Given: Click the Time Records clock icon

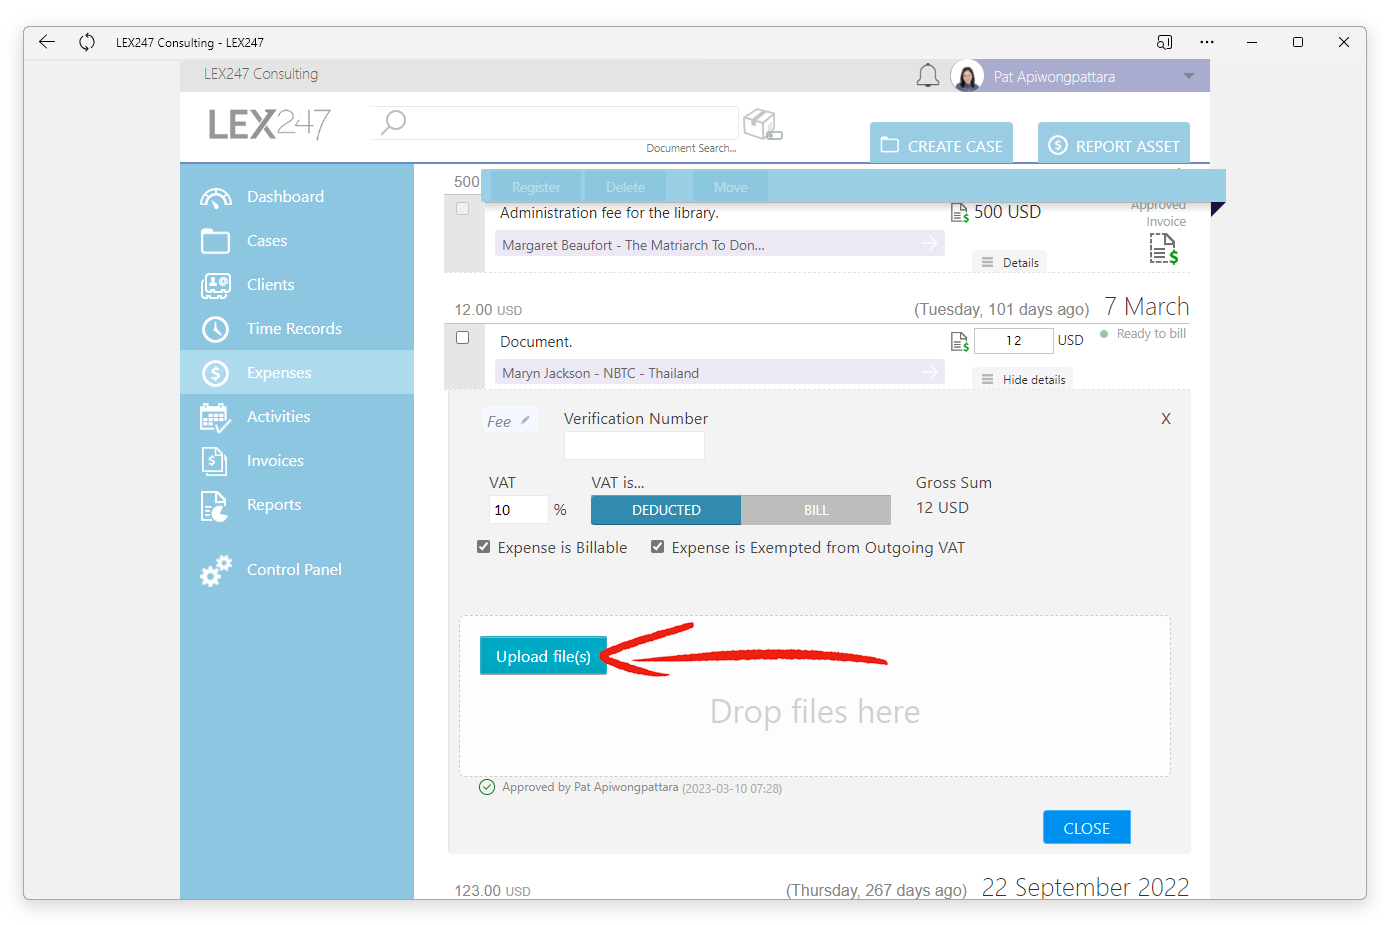Looking at the screenshot, I should 215,329.
